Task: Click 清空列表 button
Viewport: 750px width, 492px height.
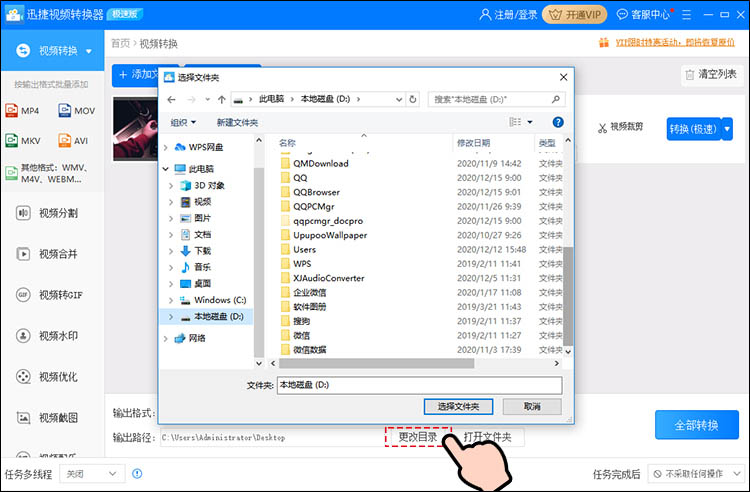Action: 712,75
